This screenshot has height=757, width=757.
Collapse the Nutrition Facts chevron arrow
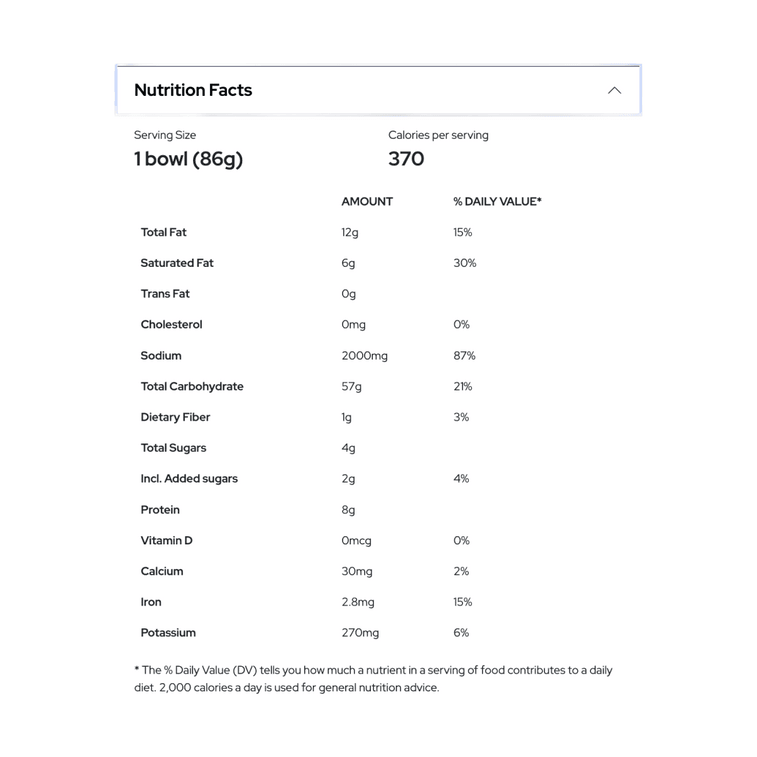[x=614, y=90]
